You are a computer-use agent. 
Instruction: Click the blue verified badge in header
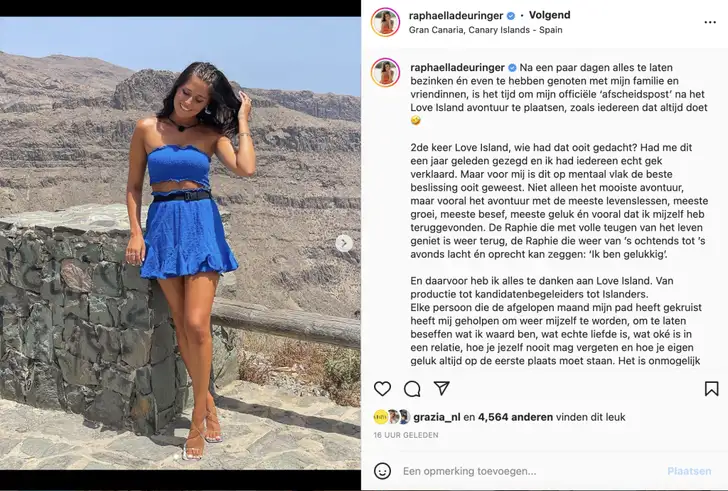tap(511, 16)
